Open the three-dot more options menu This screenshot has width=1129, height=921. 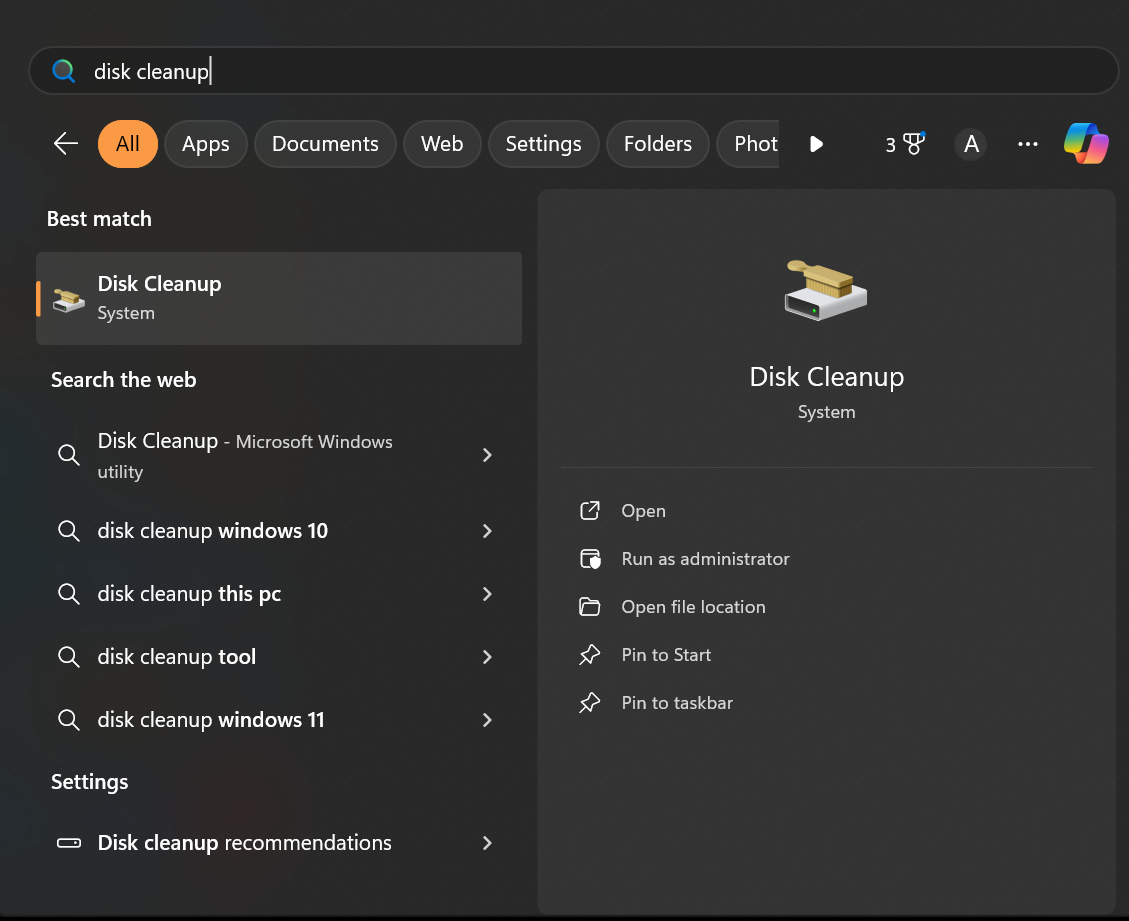pos(1027,144)
